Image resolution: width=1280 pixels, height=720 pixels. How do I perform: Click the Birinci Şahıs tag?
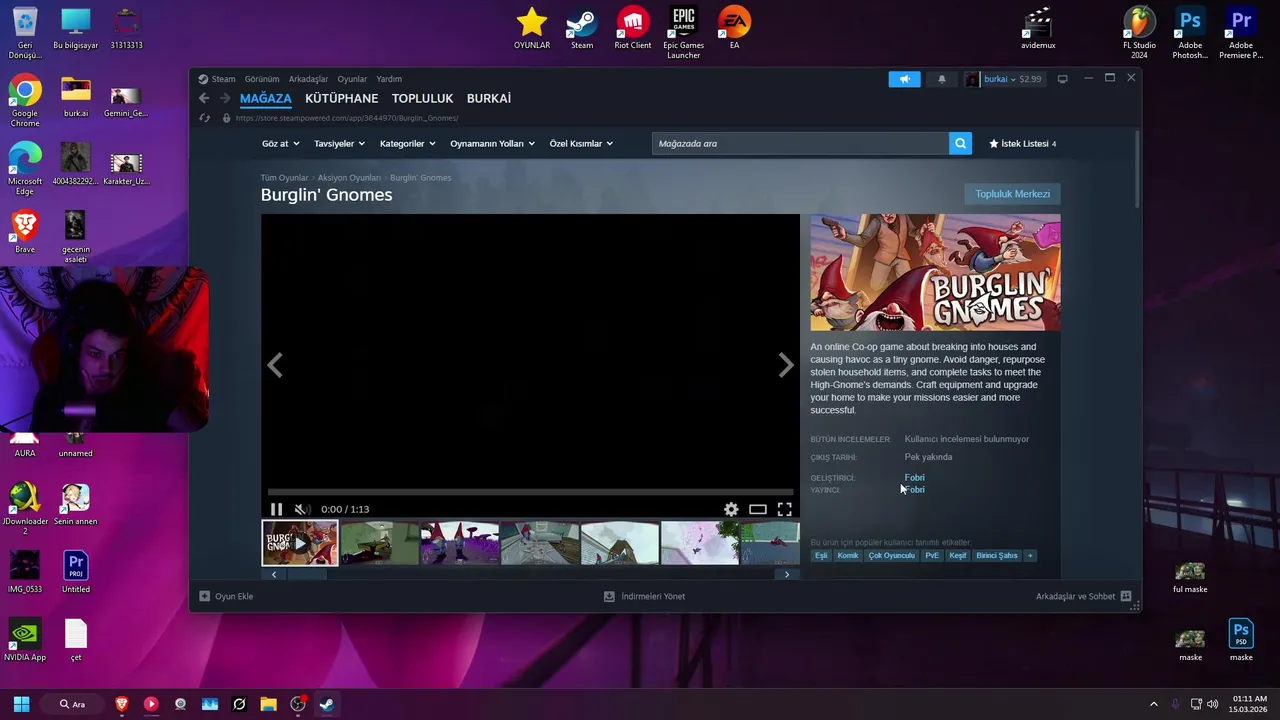point(997,555)
